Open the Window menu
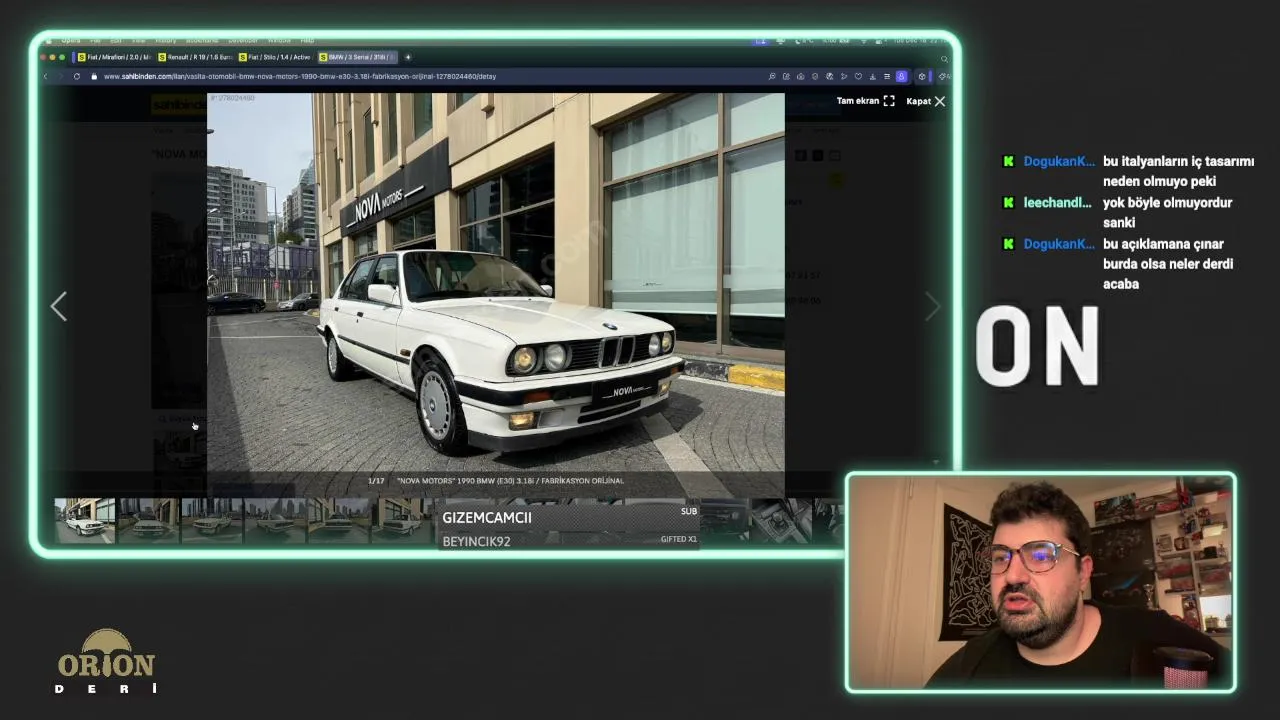The width and height of the screenshot is (1280, 720). pos(279,41)
